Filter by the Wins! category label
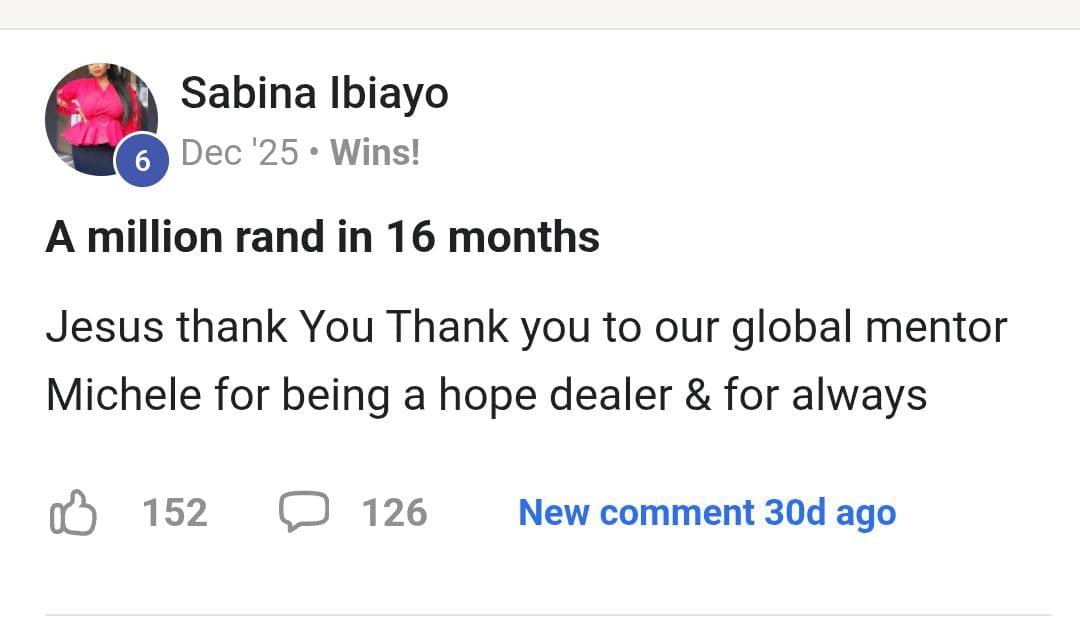The width and height of the screenshot is (1080, 623). click(375, 152)
